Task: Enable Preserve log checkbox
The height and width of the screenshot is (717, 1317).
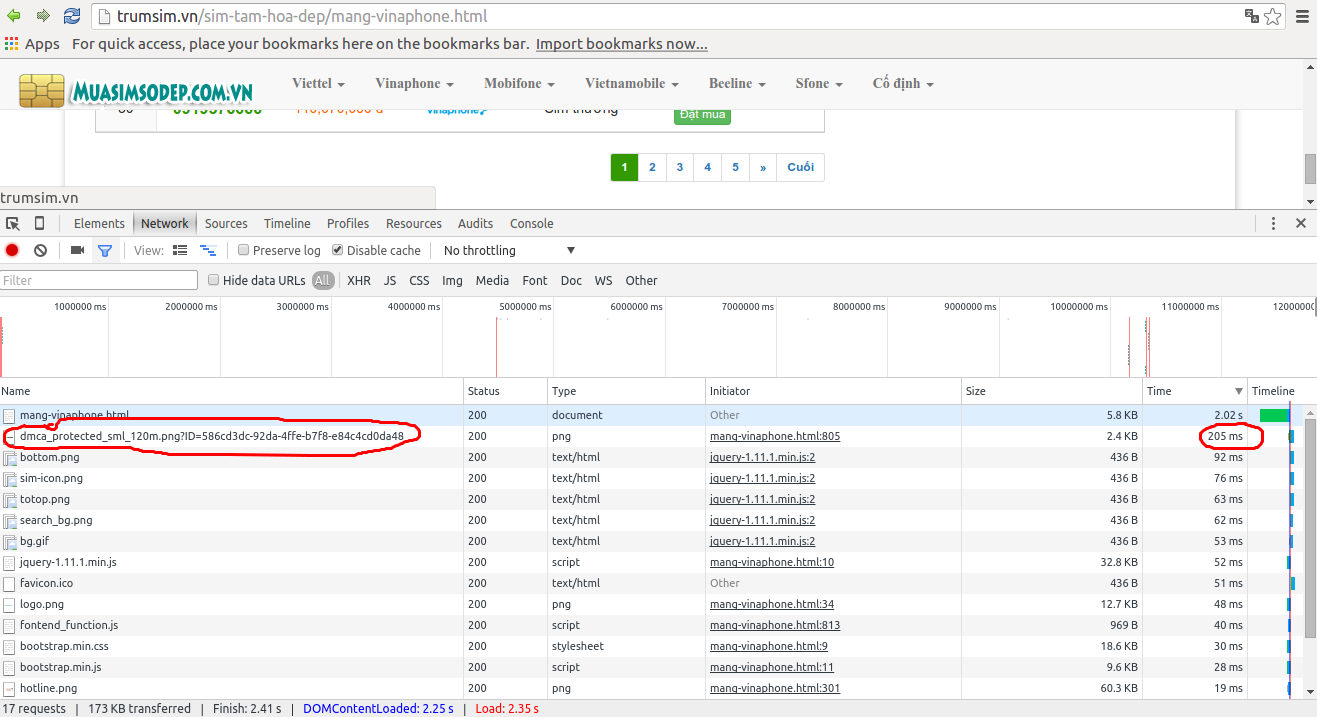Action: point(243,250)
